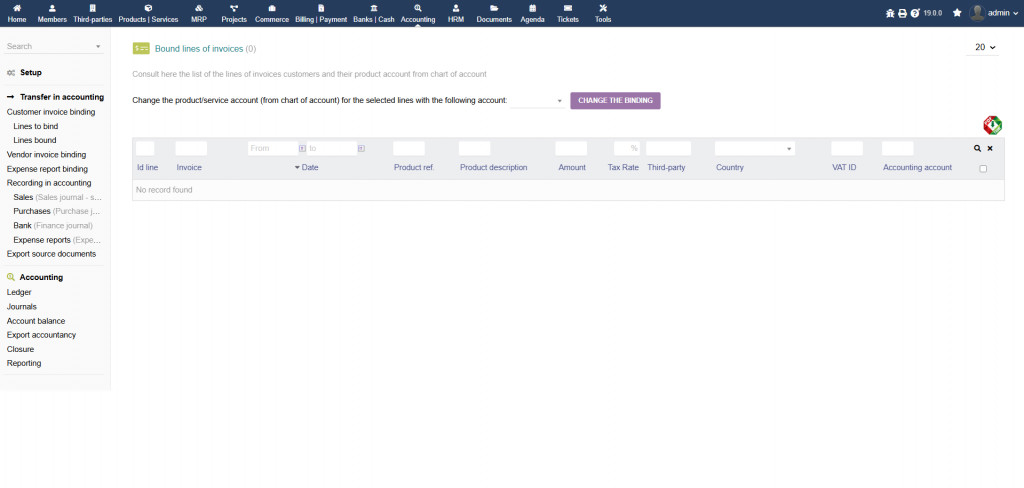Viewport: 1024px width, 488px height.
Task: Open Export accountancy page
Action: (41, 334)
